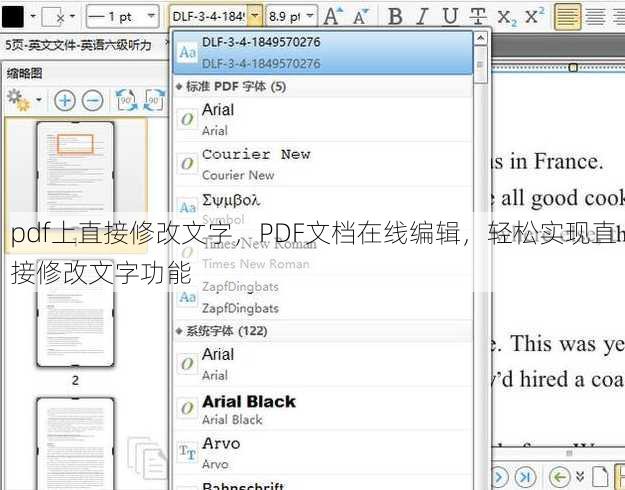
Task: Zoom out thumbnails with the minus icon
Action: point(92,100)
